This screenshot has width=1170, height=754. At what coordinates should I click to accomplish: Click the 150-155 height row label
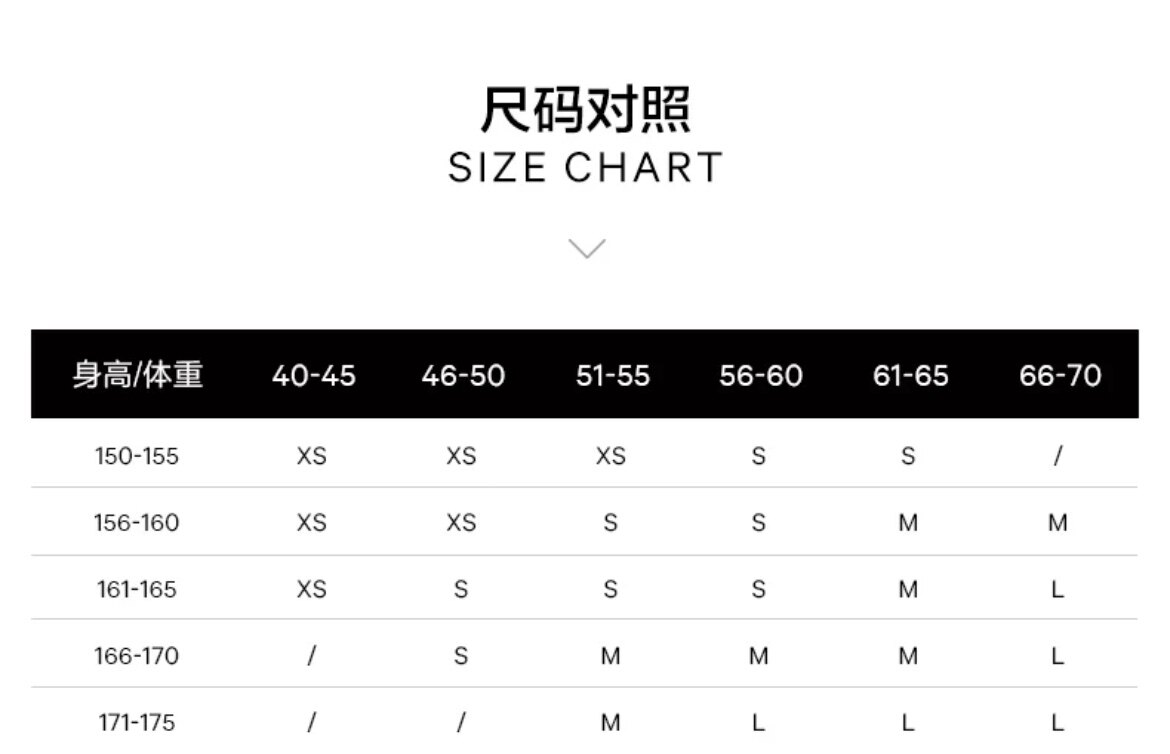137,456
